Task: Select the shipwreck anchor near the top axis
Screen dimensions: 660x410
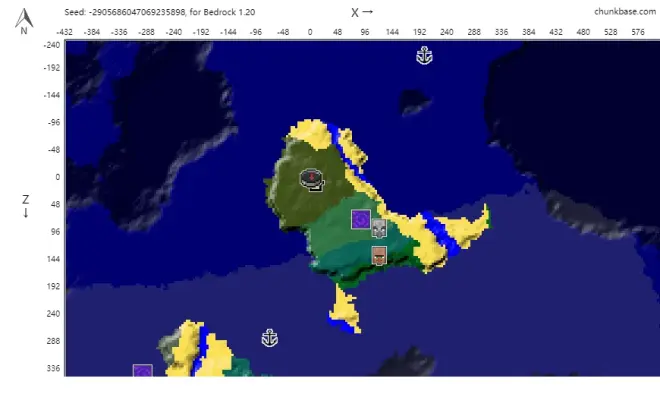Action: click(424, 56)
